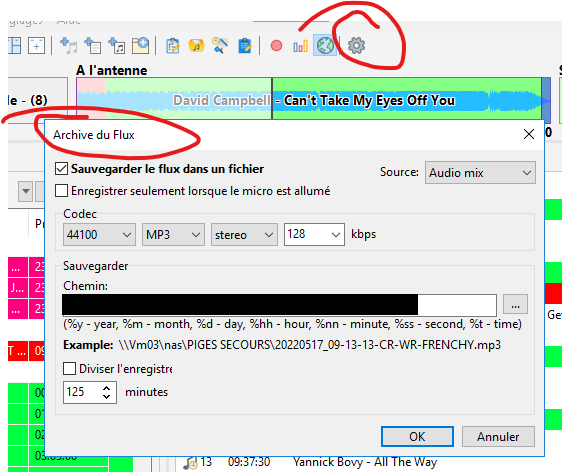562x472 pixels.
Task: Open the Audio mix source dropdown
Action: pyautogui.click(x=480, y=173)
